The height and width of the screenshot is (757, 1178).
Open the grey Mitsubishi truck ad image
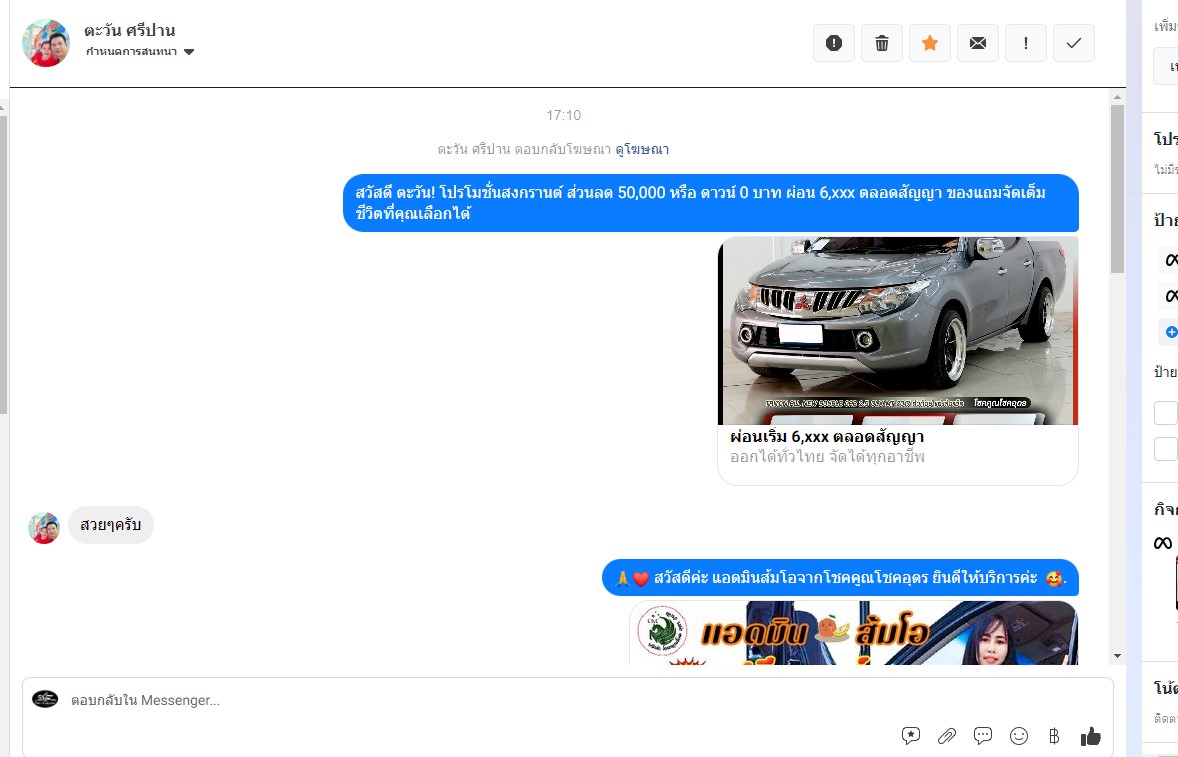pyautogui.click(x=897, y=331)
